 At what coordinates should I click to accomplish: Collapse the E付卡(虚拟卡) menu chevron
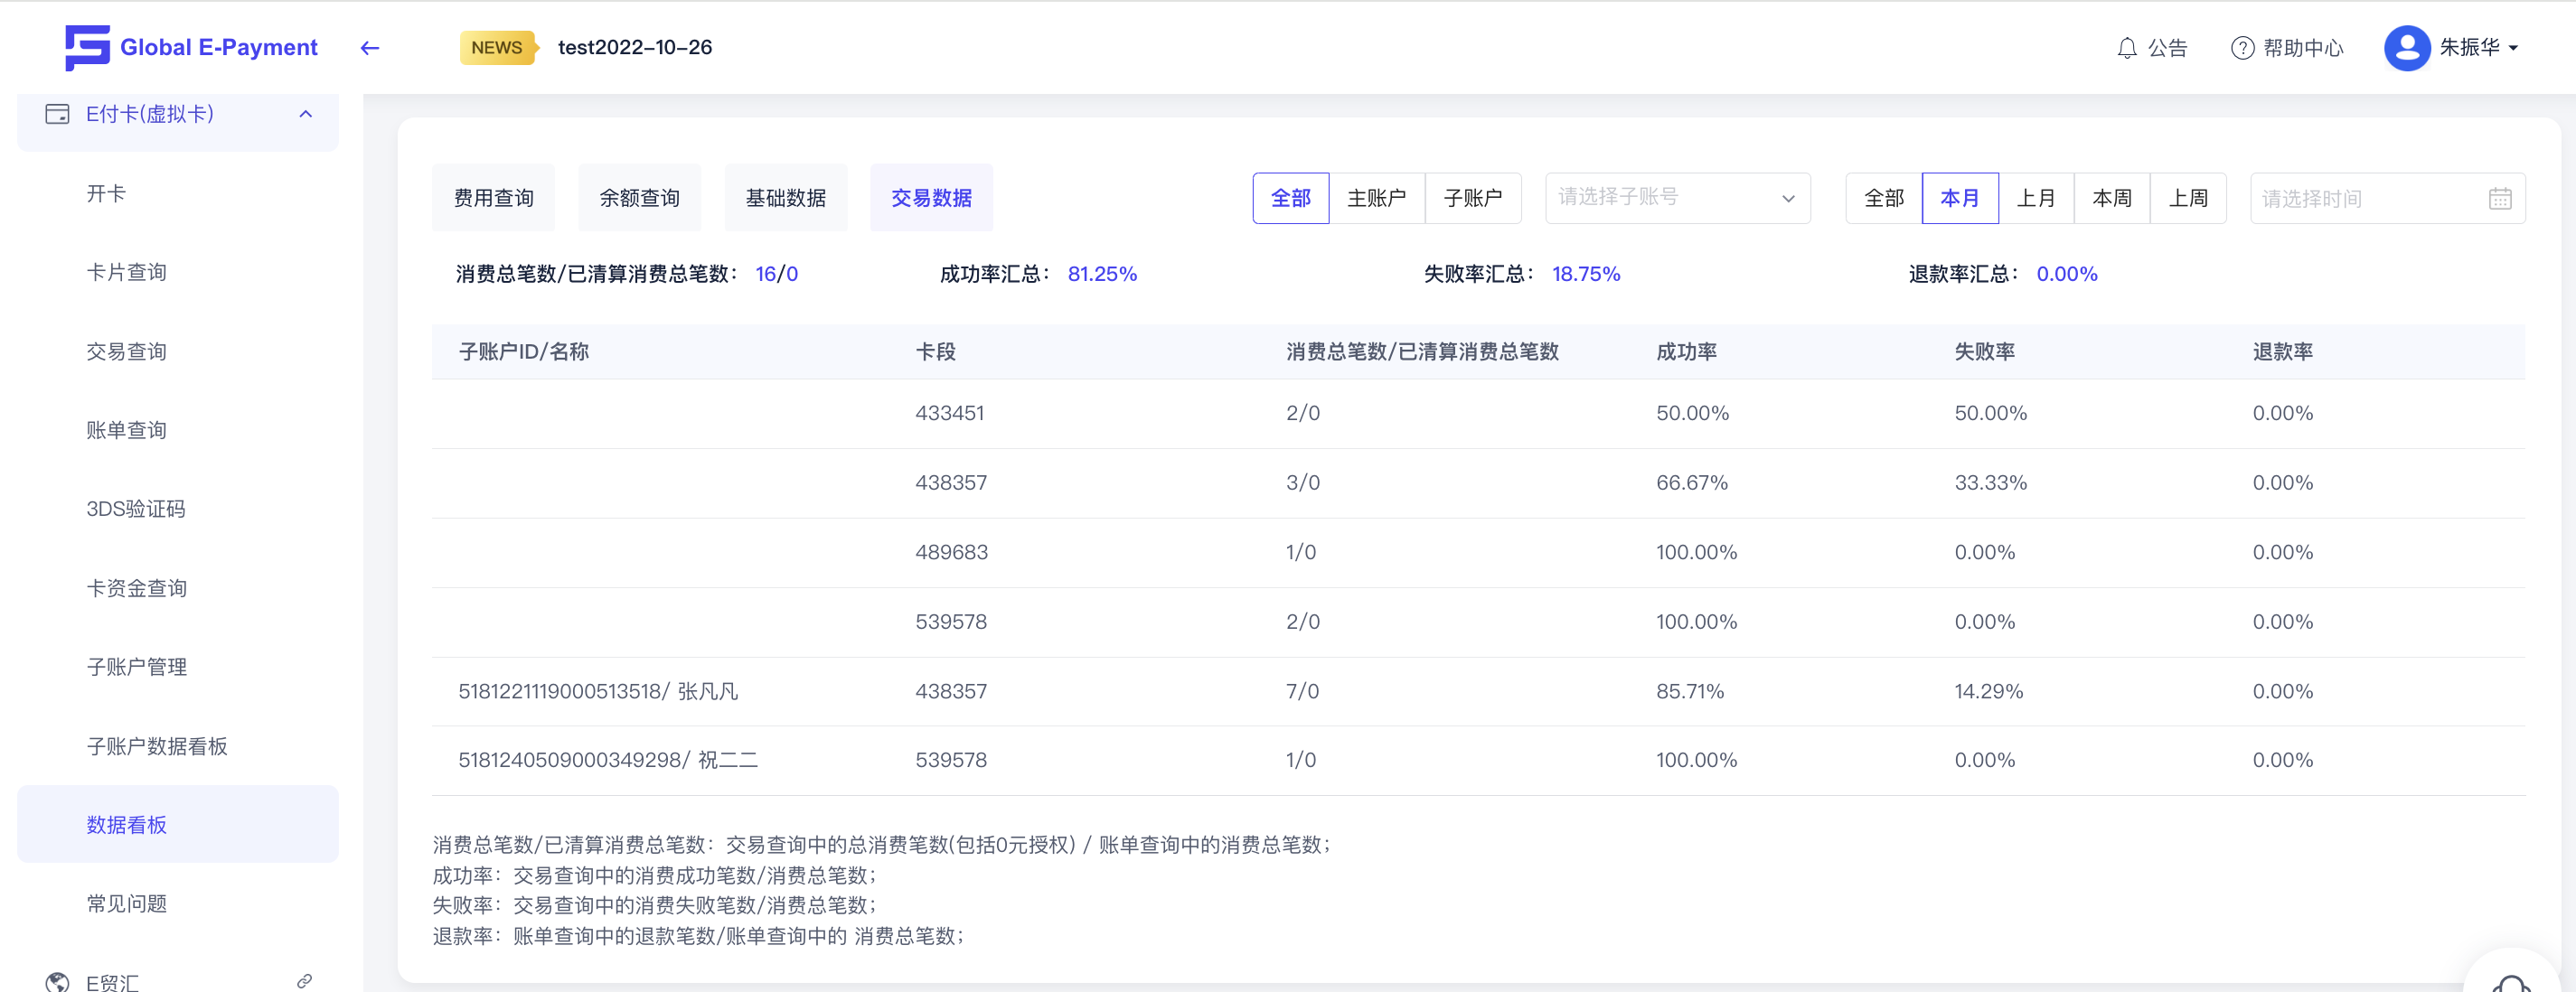(306, 114)
